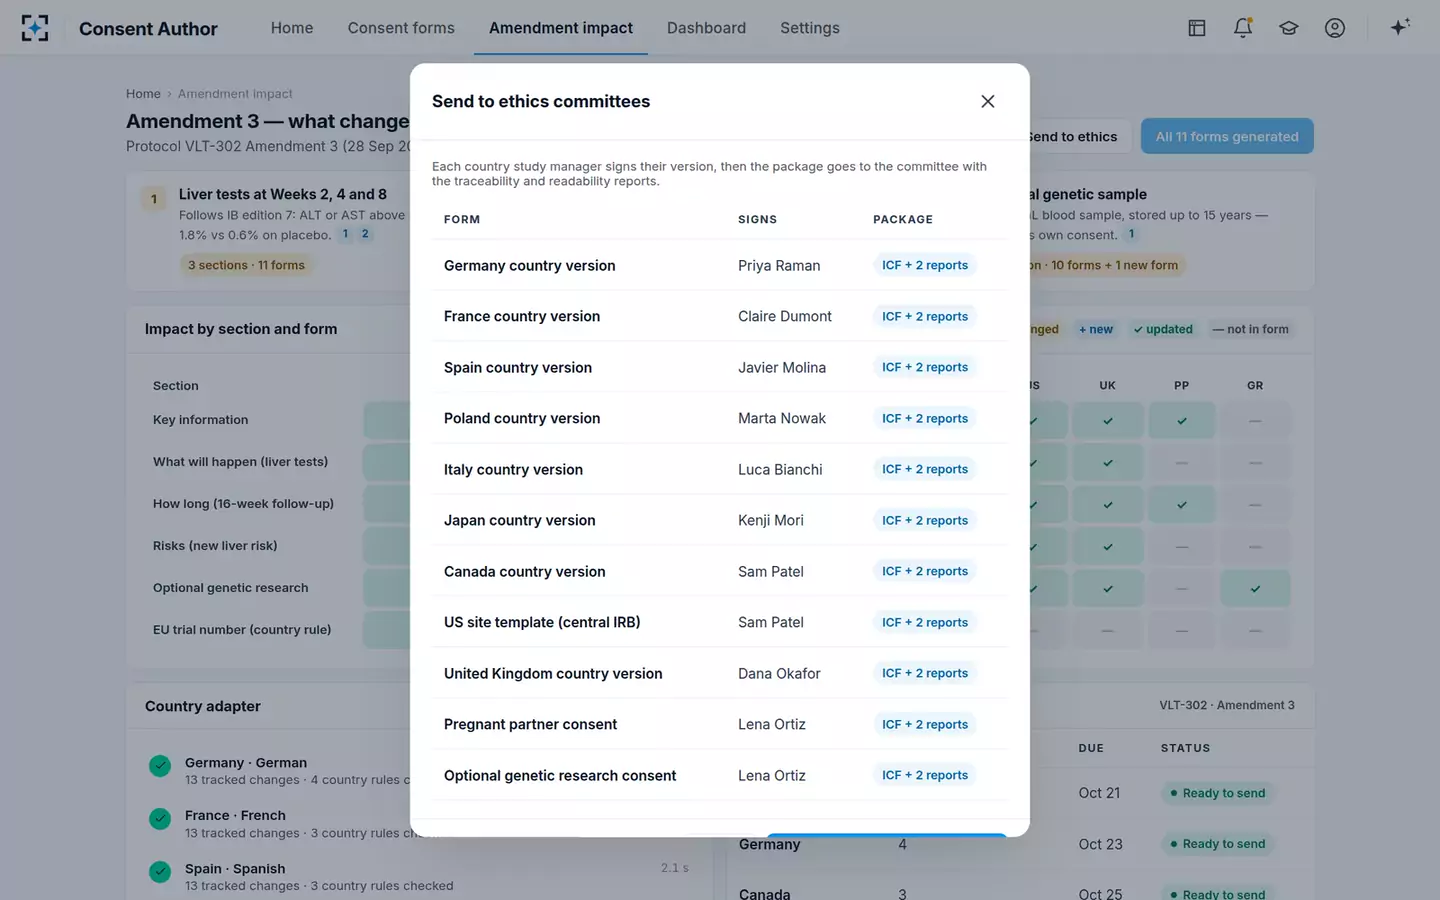Click signer Javier Molina
Screen dimensions: 1440x900
[x=782, y=367]
